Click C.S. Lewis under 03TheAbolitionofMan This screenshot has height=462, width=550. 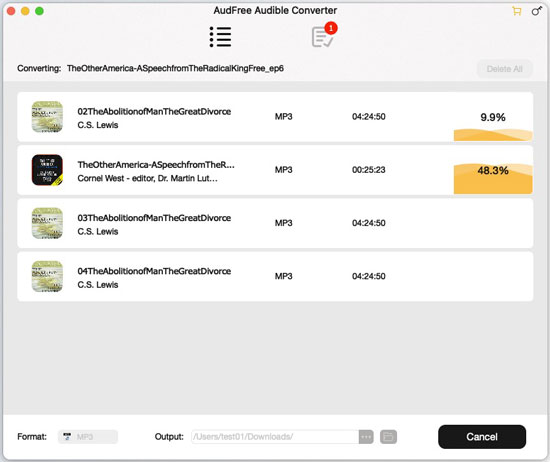click(98, 232)
